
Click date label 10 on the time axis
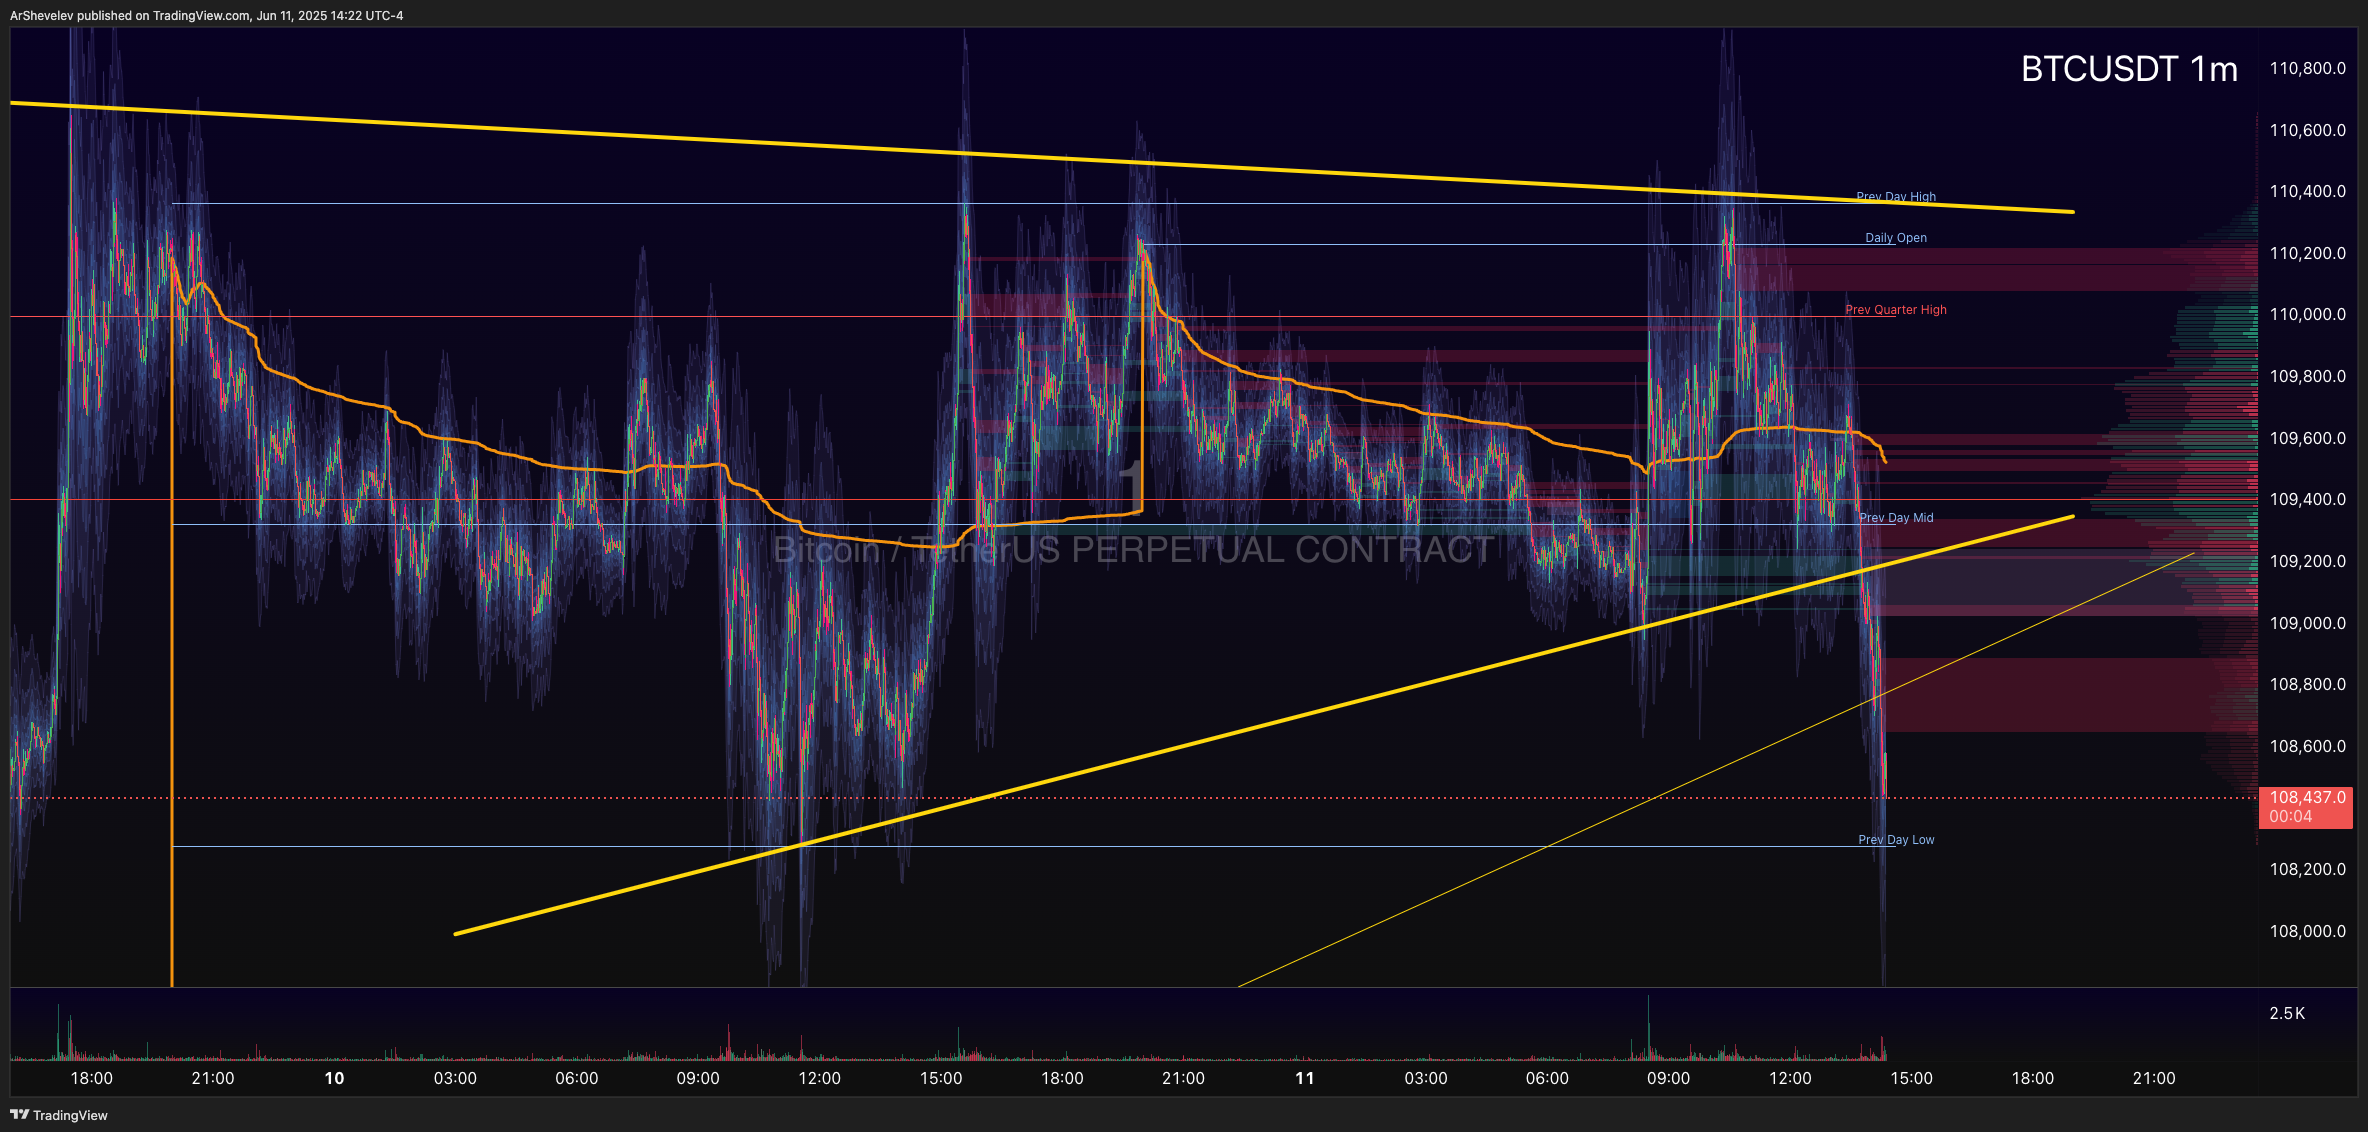tap(334, 1078)
